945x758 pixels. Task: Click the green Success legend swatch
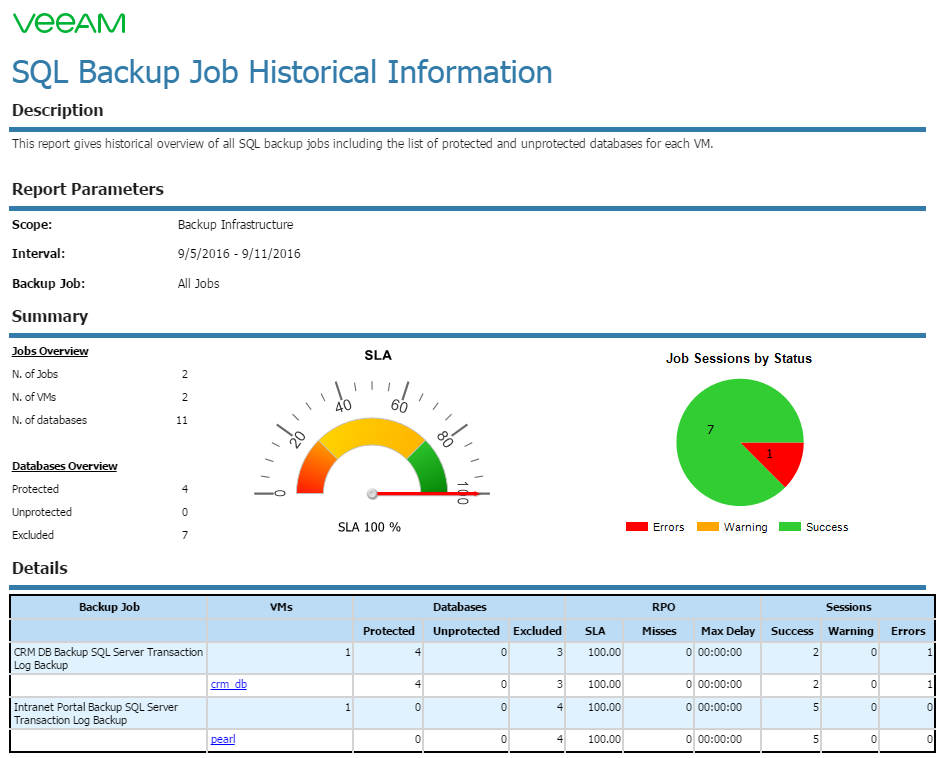[790, 527]
